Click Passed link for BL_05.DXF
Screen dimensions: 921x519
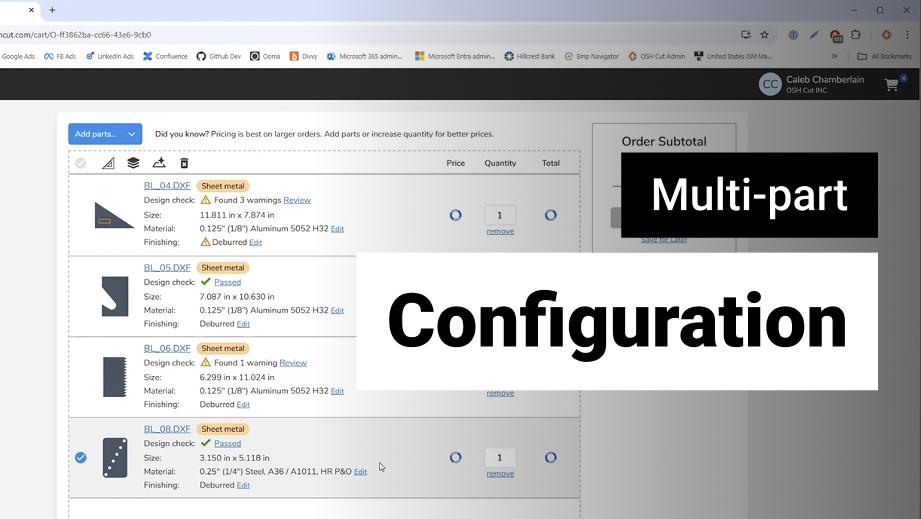pos(227,282)
